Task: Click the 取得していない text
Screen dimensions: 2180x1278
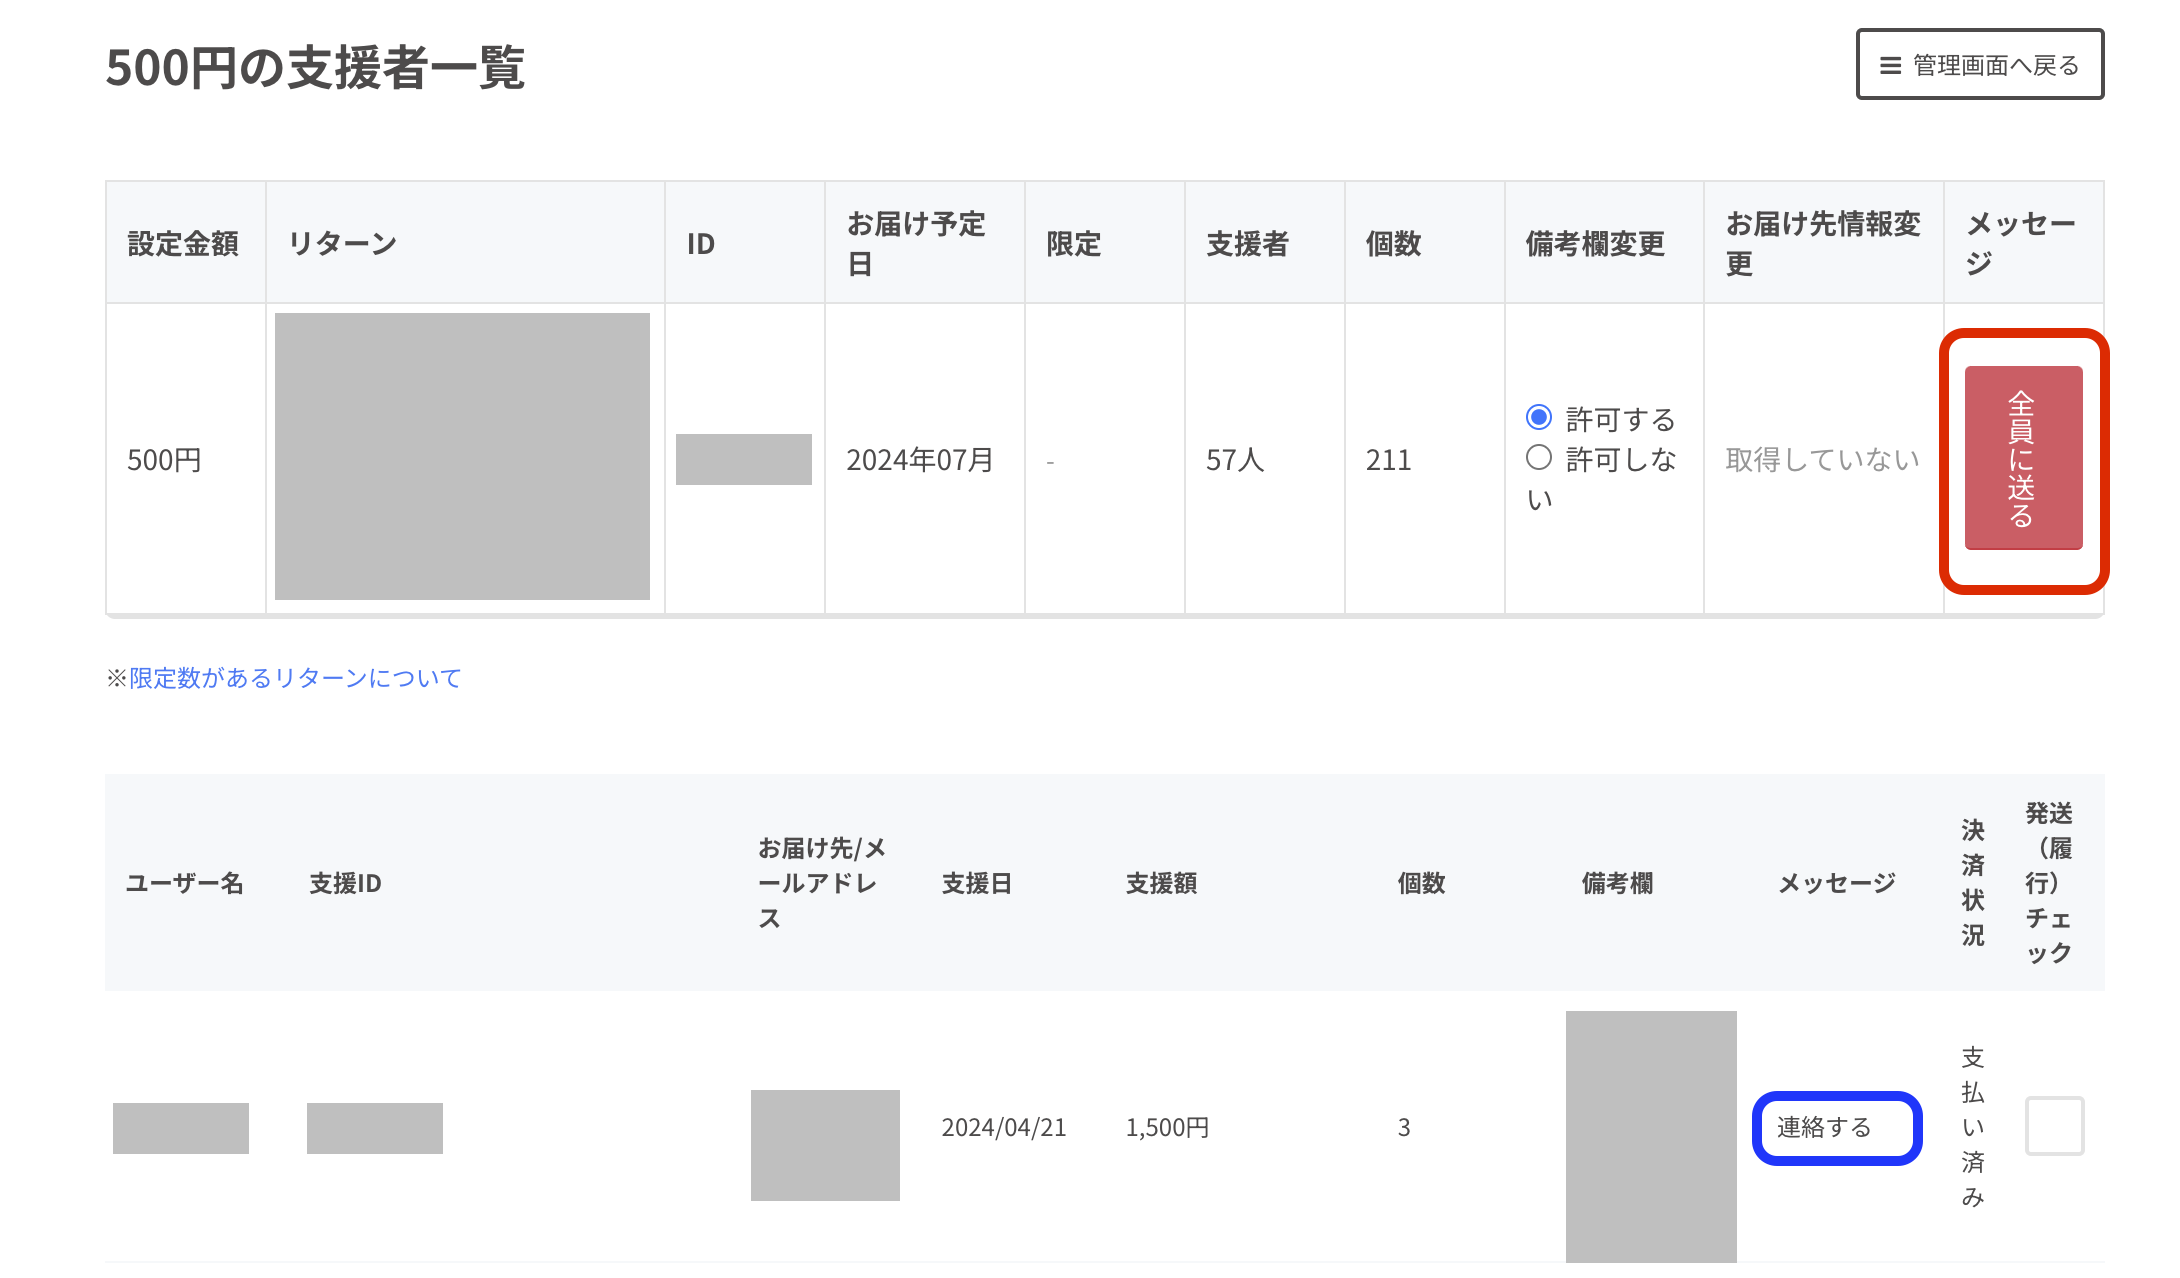Action: (x=1822, y=459)
